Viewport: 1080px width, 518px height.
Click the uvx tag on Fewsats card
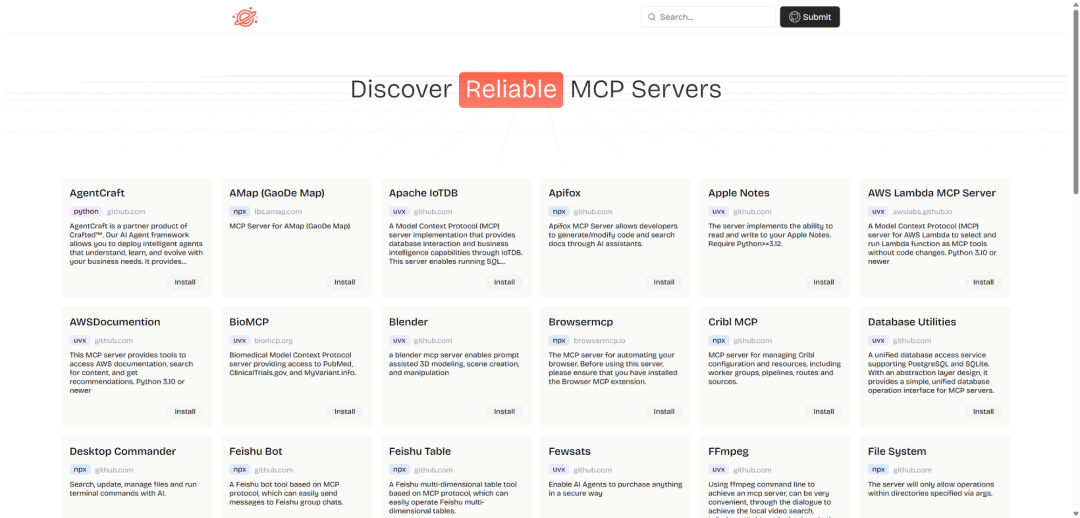(x=559, y=470)
